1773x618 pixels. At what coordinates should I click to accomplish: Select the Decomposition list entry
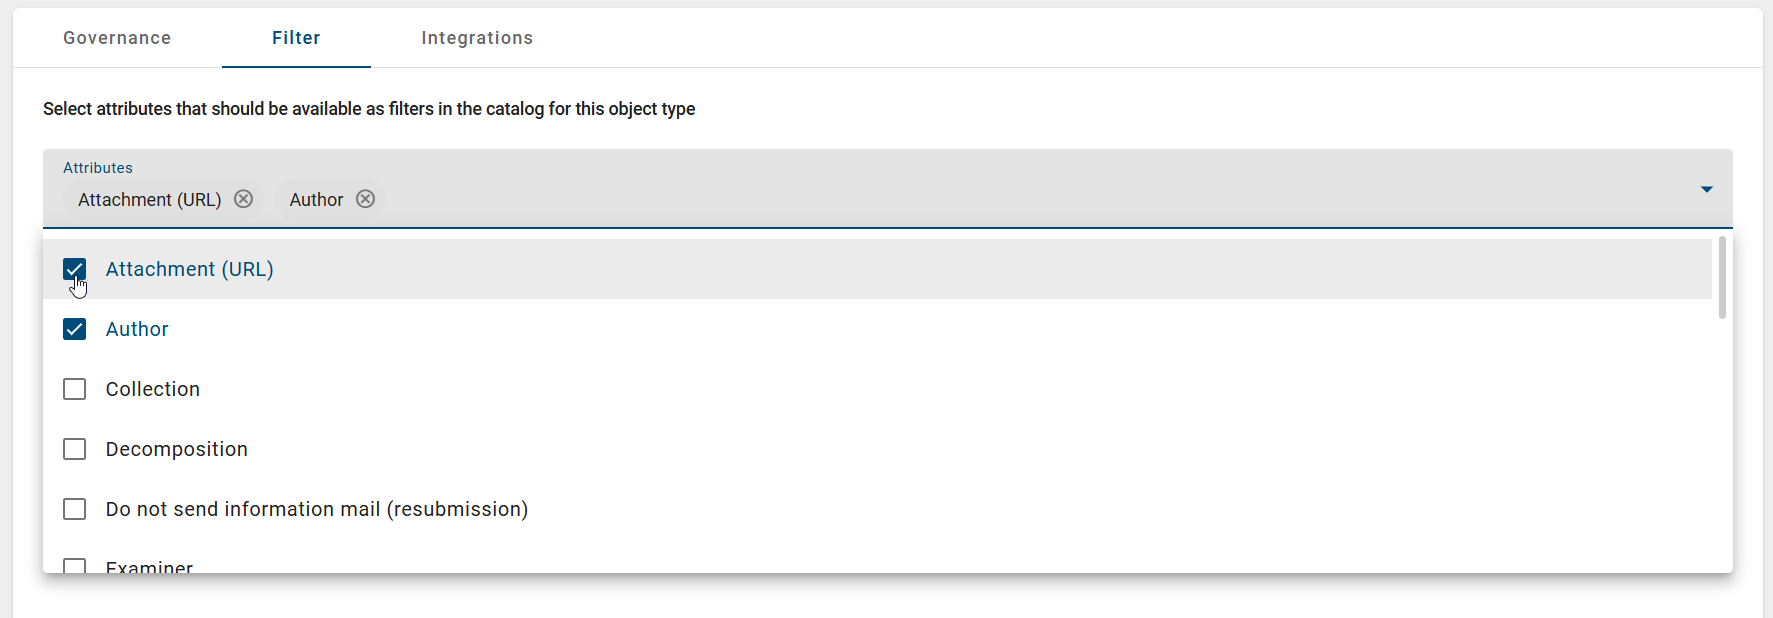coord(177,449)
